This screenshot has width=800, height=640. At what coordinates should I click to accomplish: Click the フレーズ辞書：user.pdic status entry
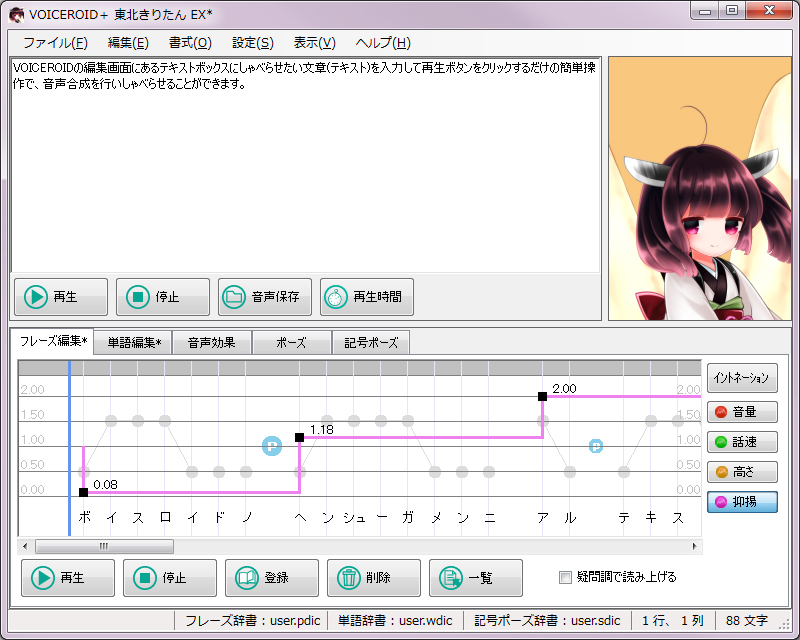coord(252,621)
